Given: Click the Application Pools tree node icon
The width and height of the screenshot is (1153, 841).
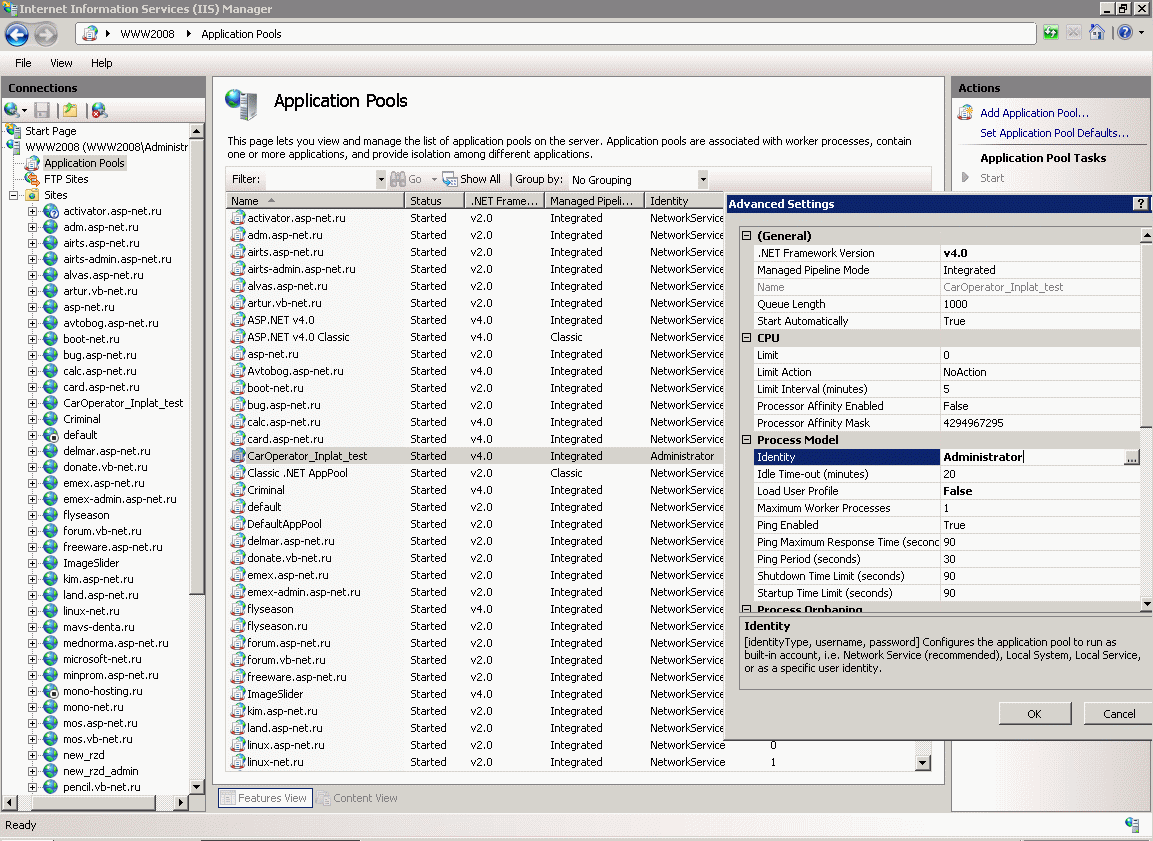Looking at the screenshot, I should pos(32,162).
